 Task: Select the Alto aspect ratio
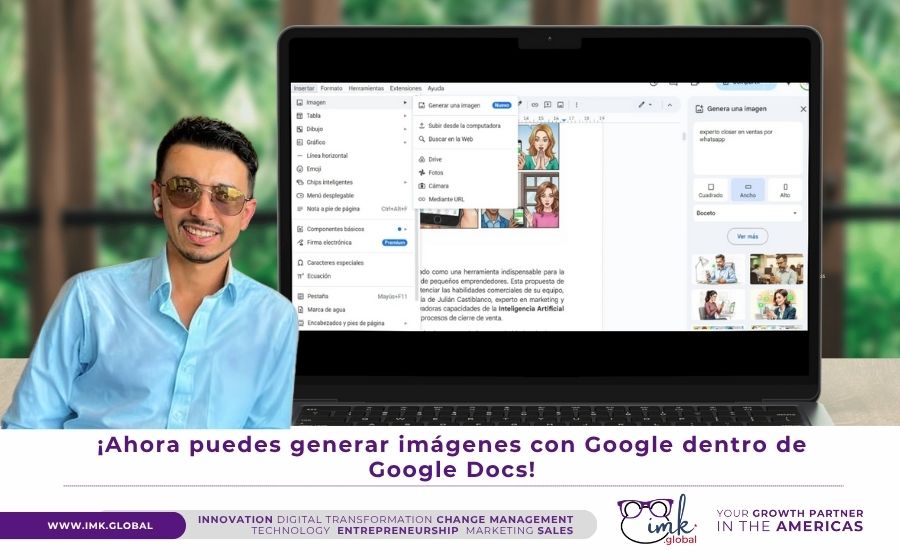(x=785, y=190)
